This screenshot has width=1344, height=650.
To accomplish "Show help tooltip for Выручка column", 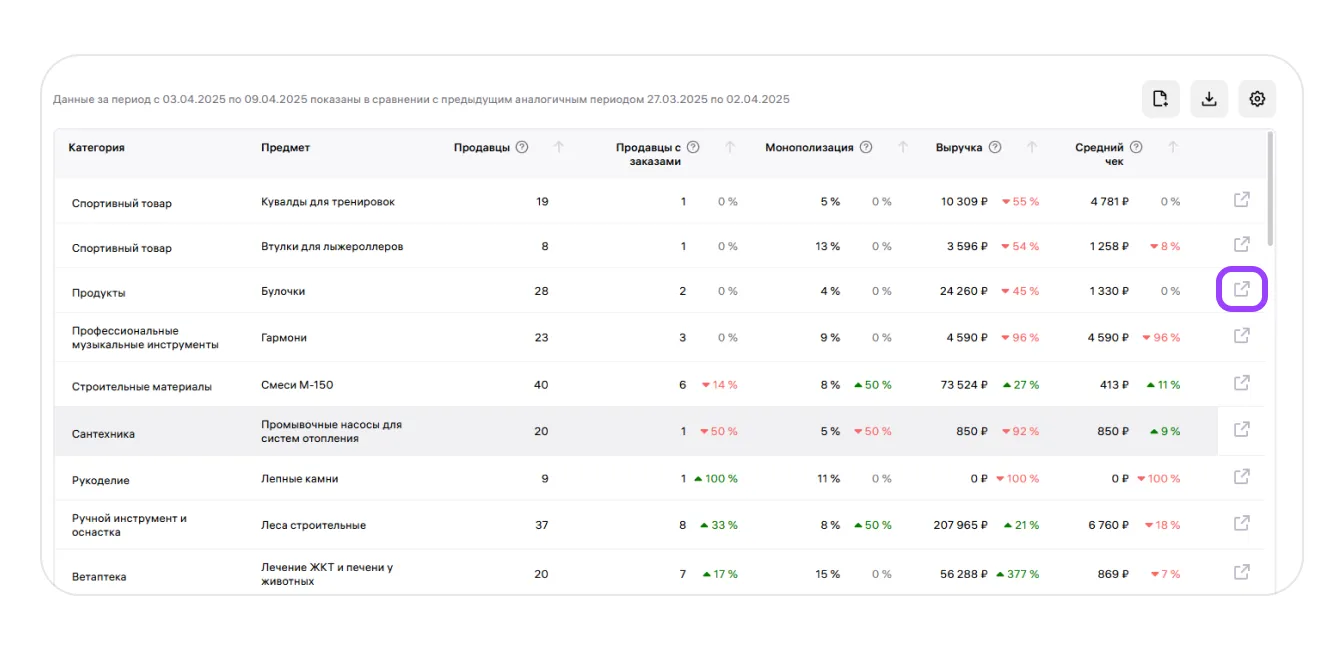I will pyautogui.click(x=995, y=148).
